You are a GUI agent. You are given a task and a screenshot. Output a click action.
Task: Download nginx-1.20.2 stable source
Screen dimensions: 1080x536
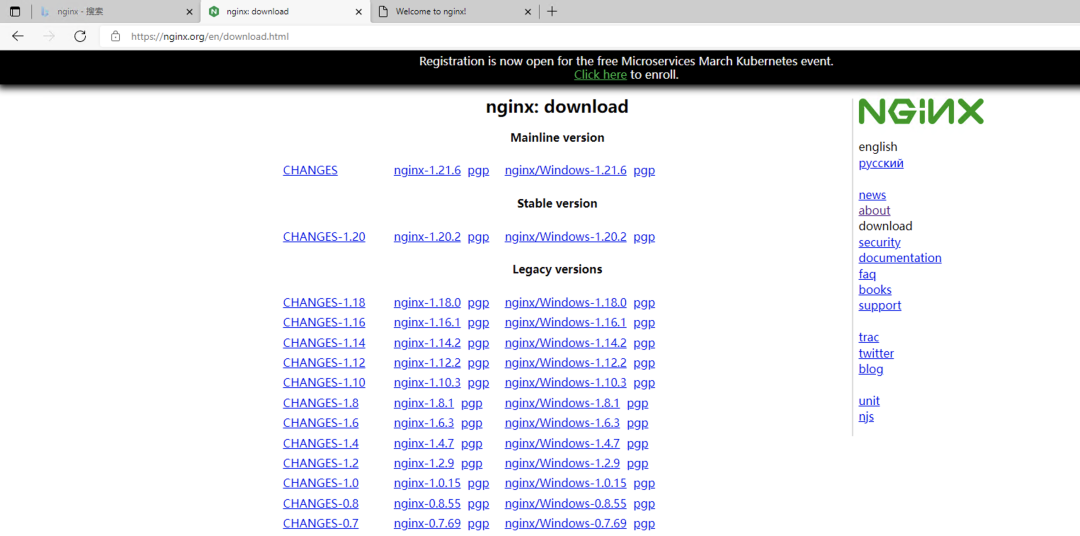(427, 236)
